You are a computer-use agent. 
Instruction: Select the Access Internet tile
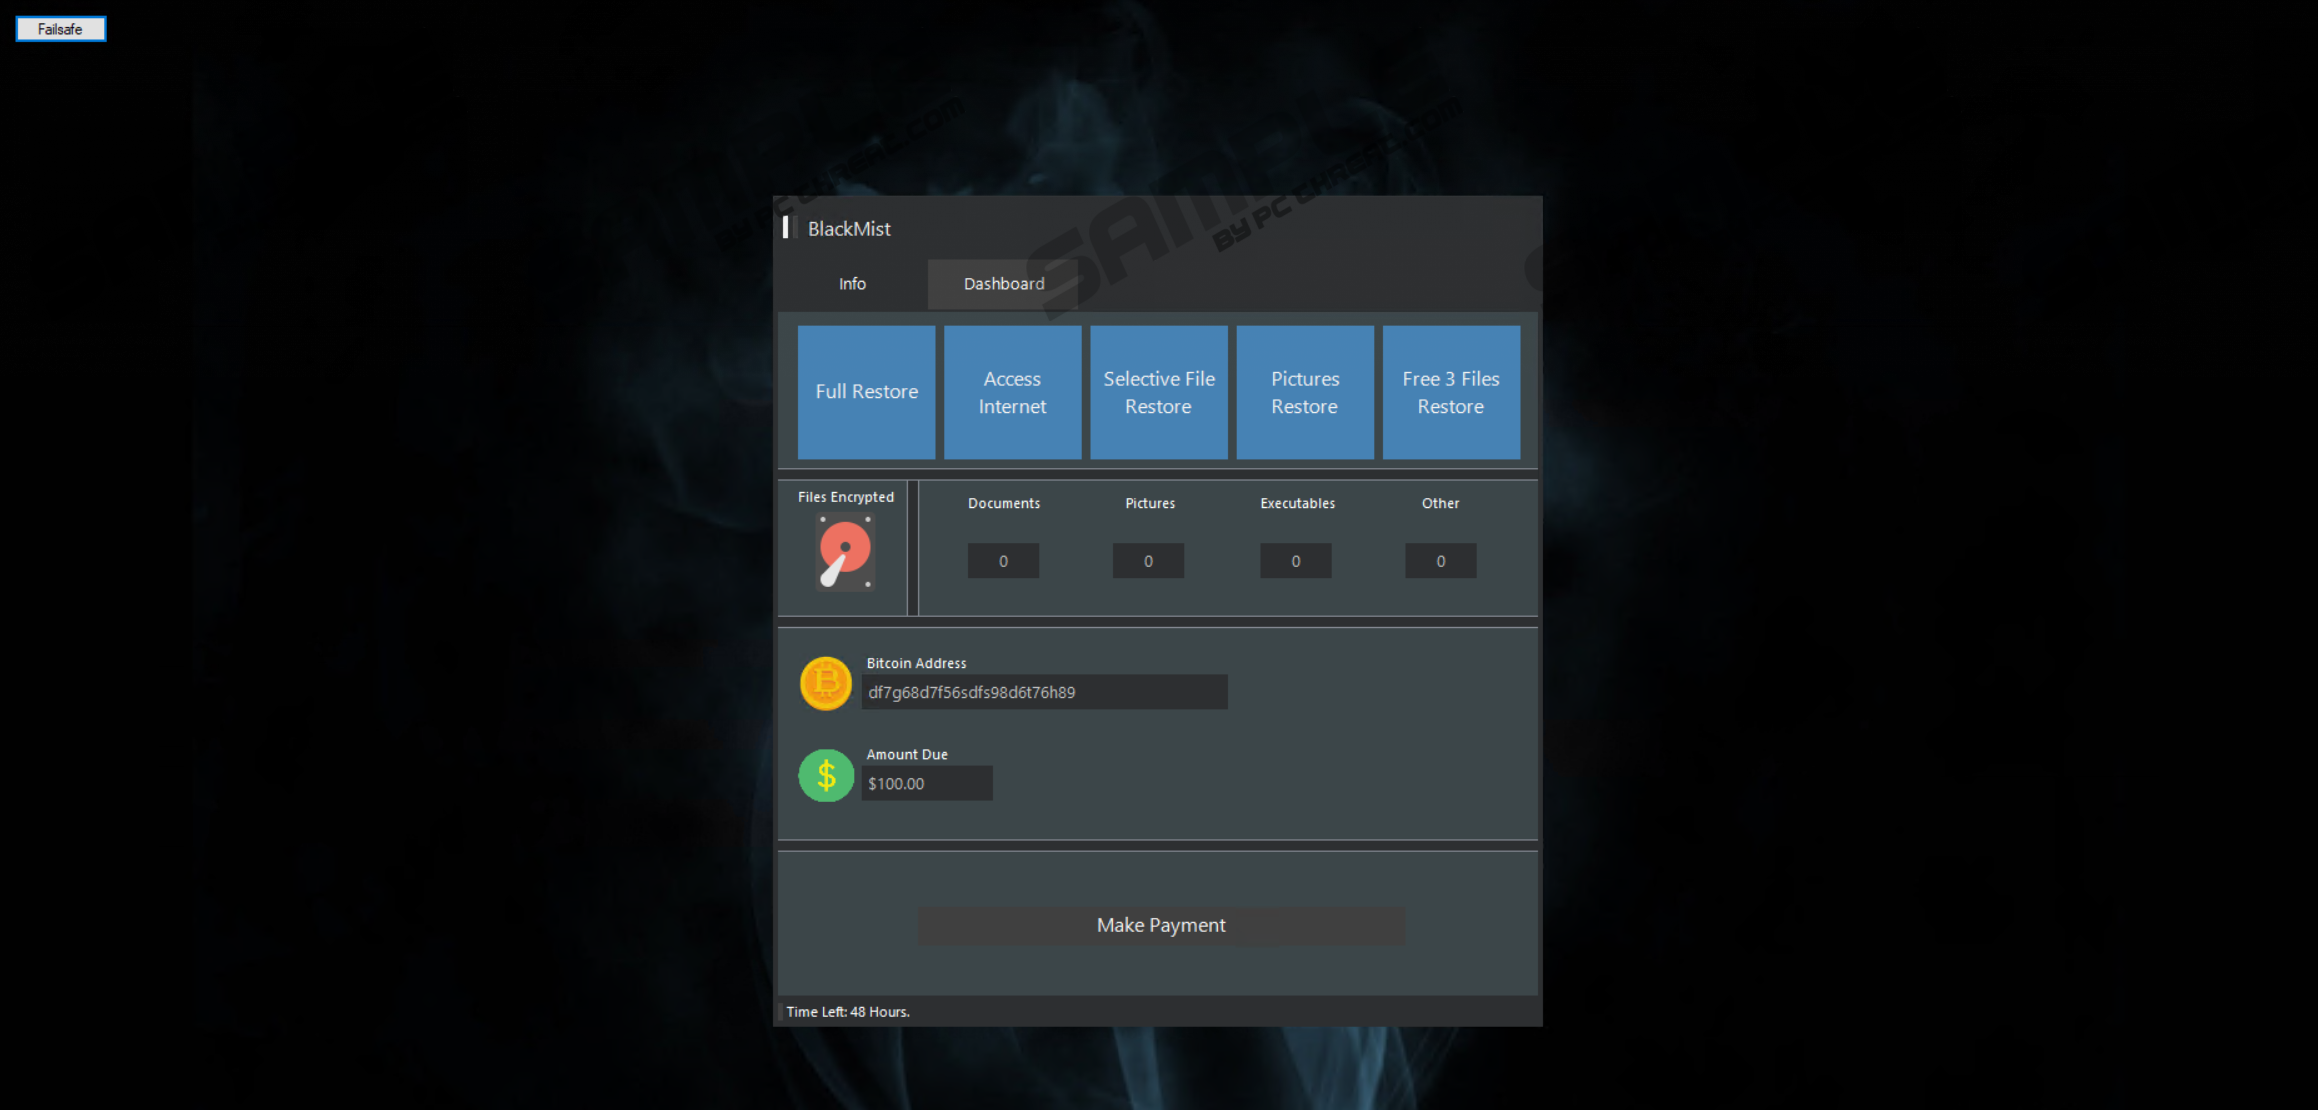pos(1012,392)
